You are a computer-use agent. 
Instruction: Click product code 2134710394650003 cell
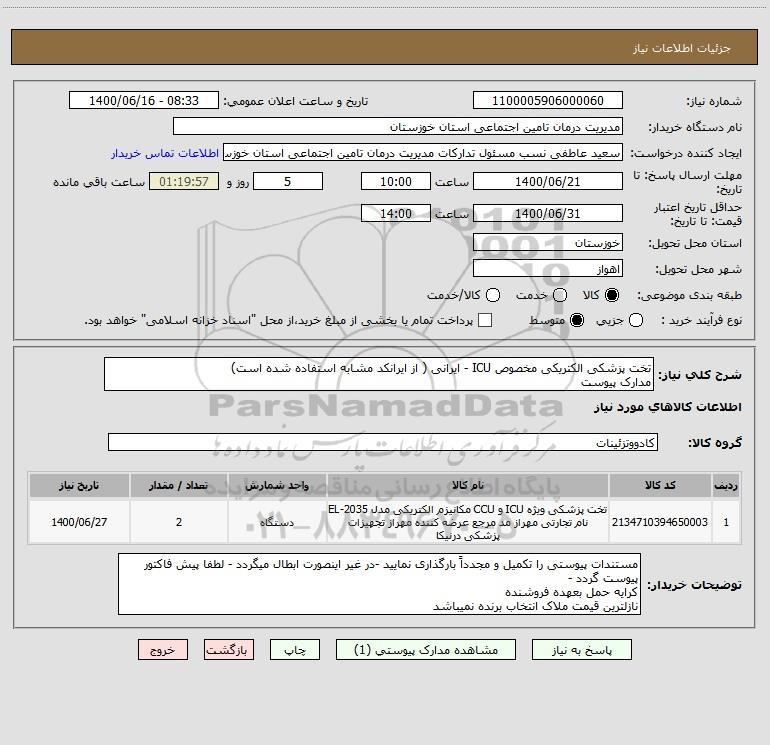tap(660, 522)
